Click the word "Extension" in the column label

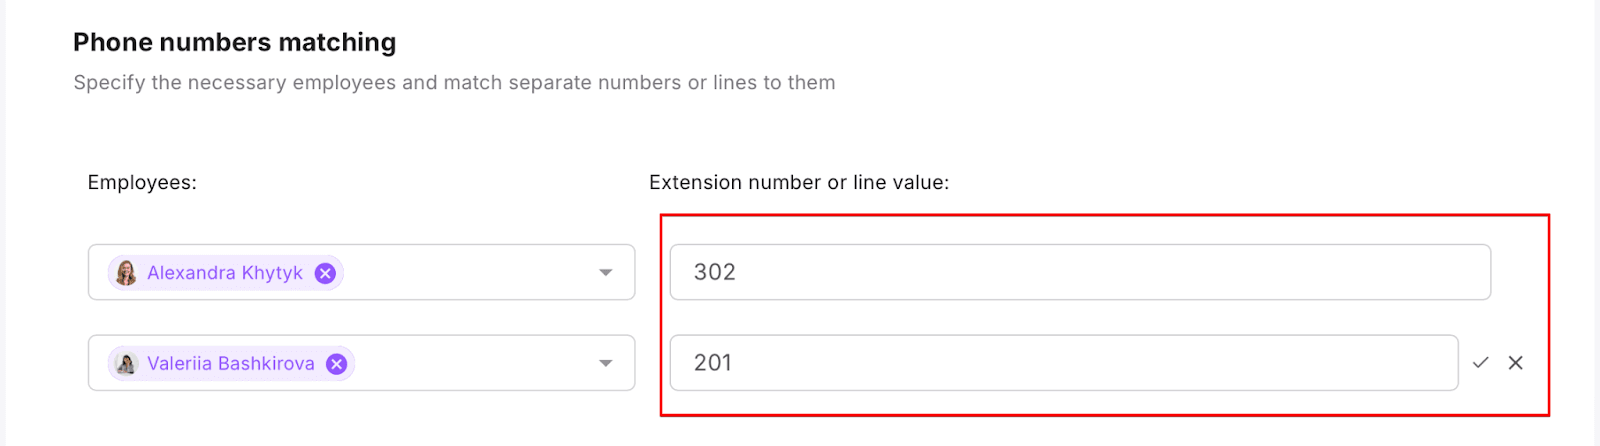pos(692,182)
